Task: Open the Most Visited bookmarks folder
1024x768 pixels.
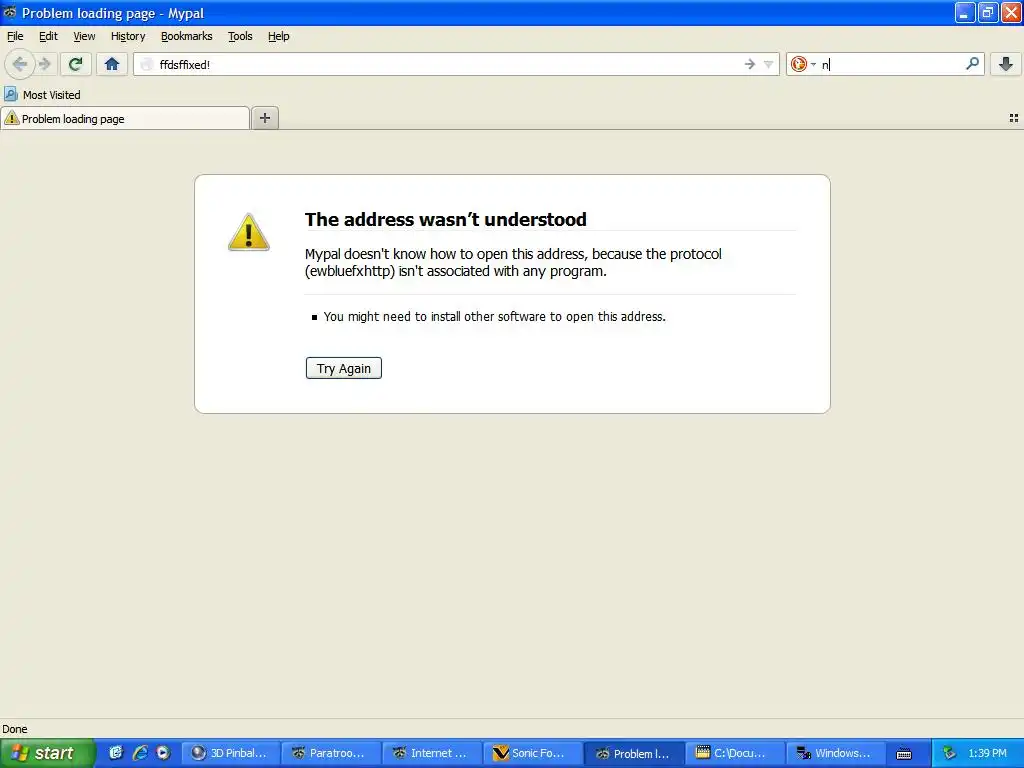Action: click(42, 95)
